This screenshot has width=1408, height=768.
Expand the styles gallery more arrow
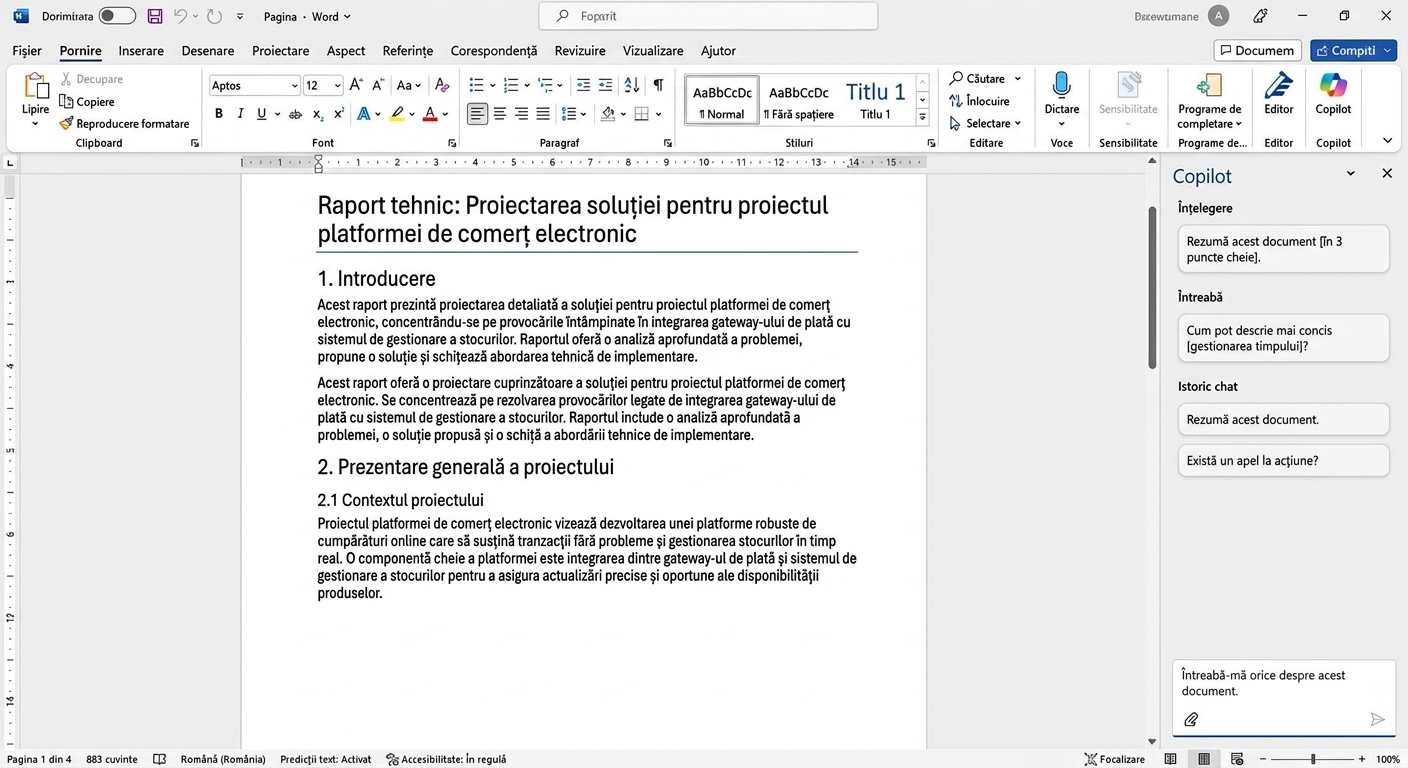pyautogui.click(x=923, y=118)
